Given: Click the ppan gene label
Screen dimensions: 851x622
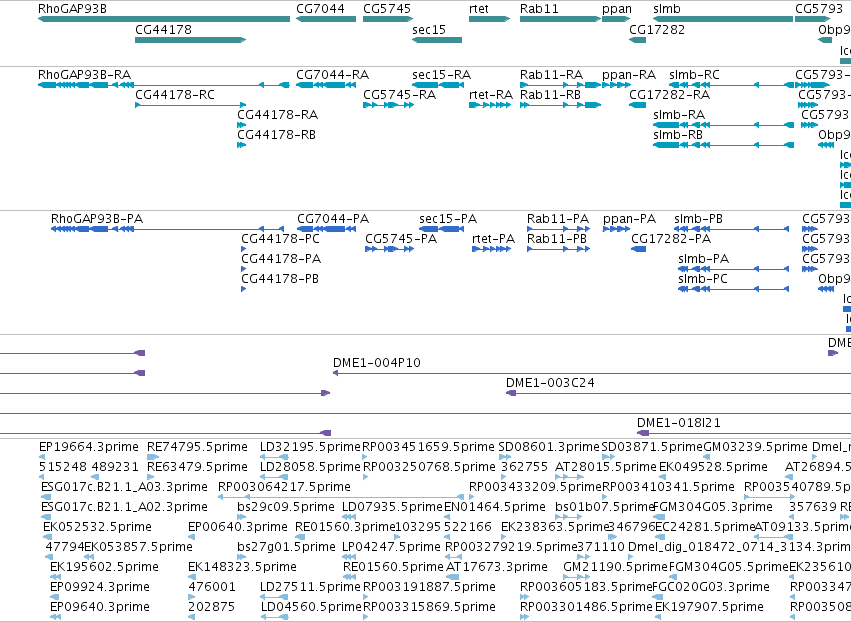Looking at the screenshot, I should [x=617, y=9].
